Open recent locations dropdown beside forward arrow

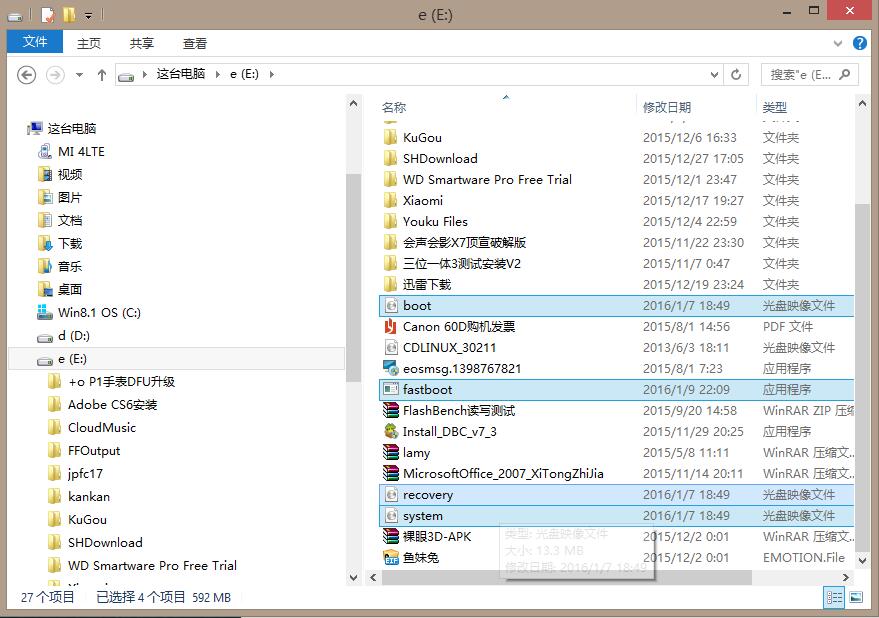click(x=78, y=75)
